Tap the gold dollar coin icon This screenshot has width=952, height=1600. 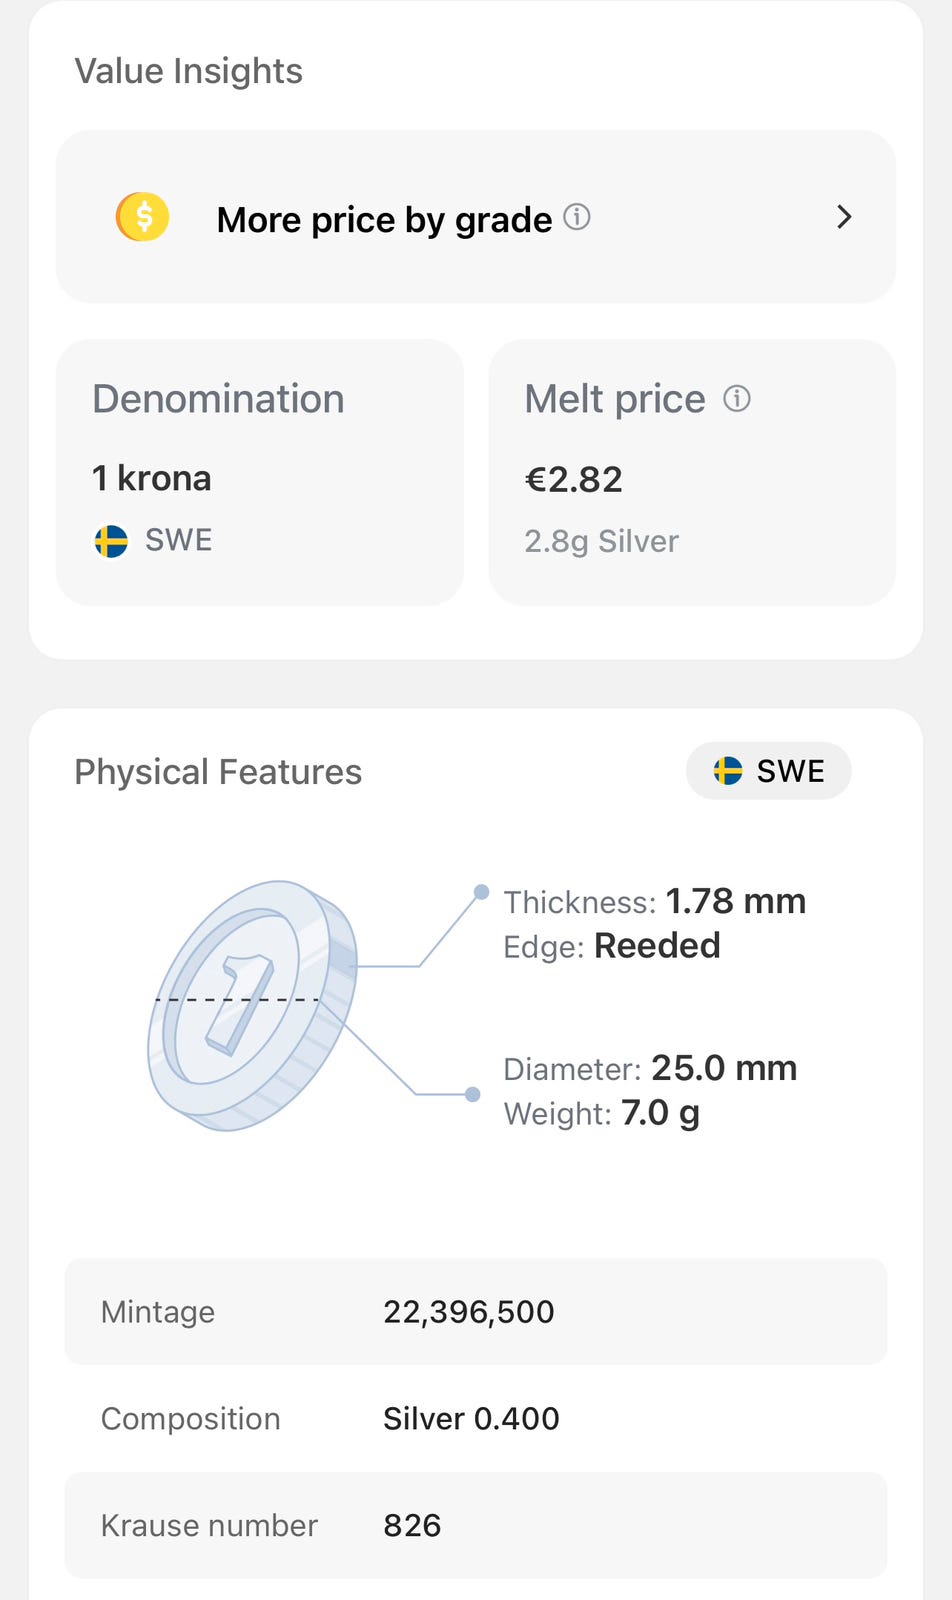click(143, 217)
